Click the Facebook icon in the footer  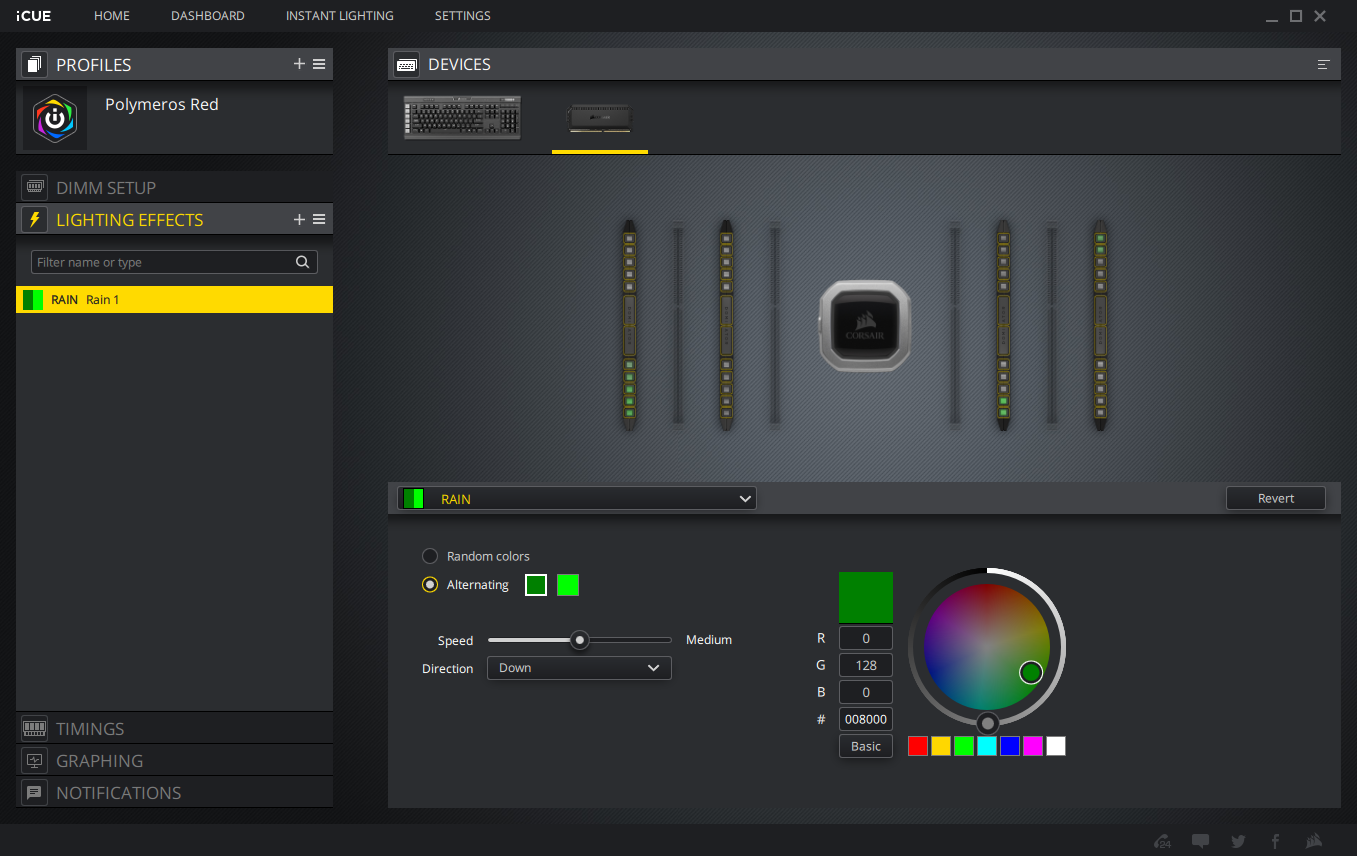point(1275,841)
